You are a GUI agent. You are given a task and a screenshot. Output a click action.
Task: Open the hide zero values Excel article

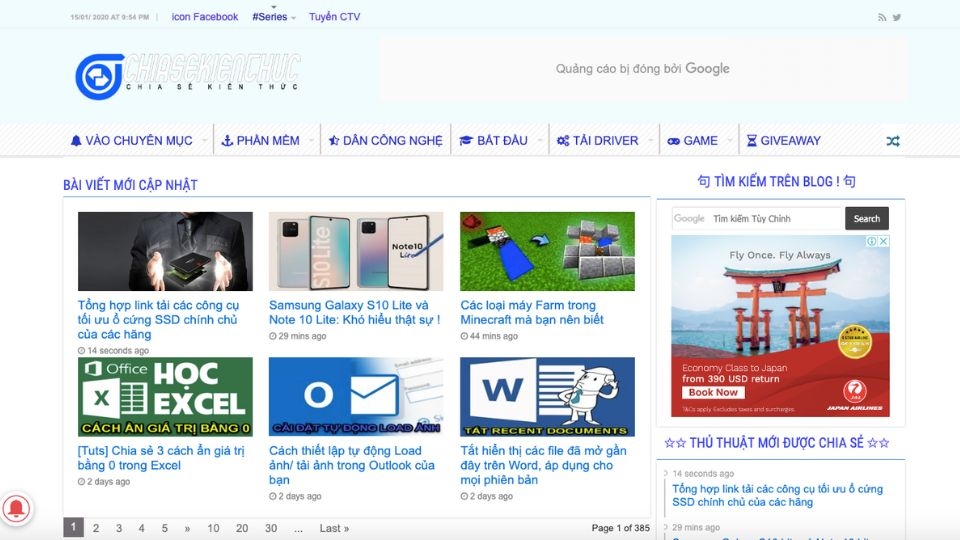(161, 458)
